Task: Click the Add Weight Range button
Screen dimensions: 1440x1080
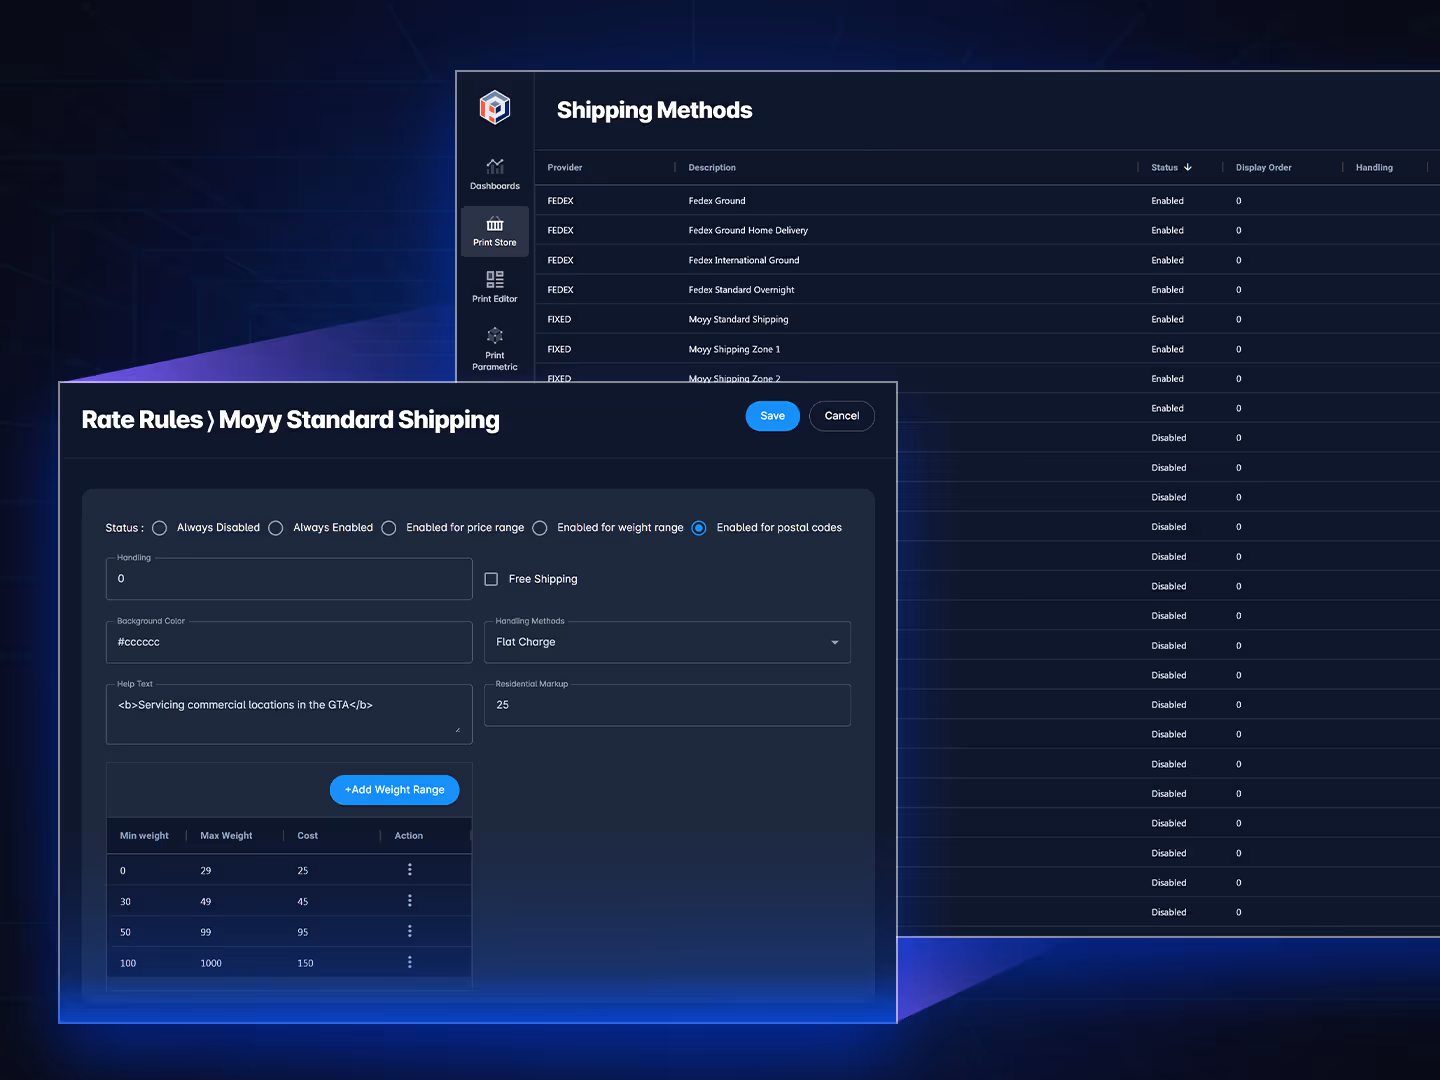Action: click(394, 789)
